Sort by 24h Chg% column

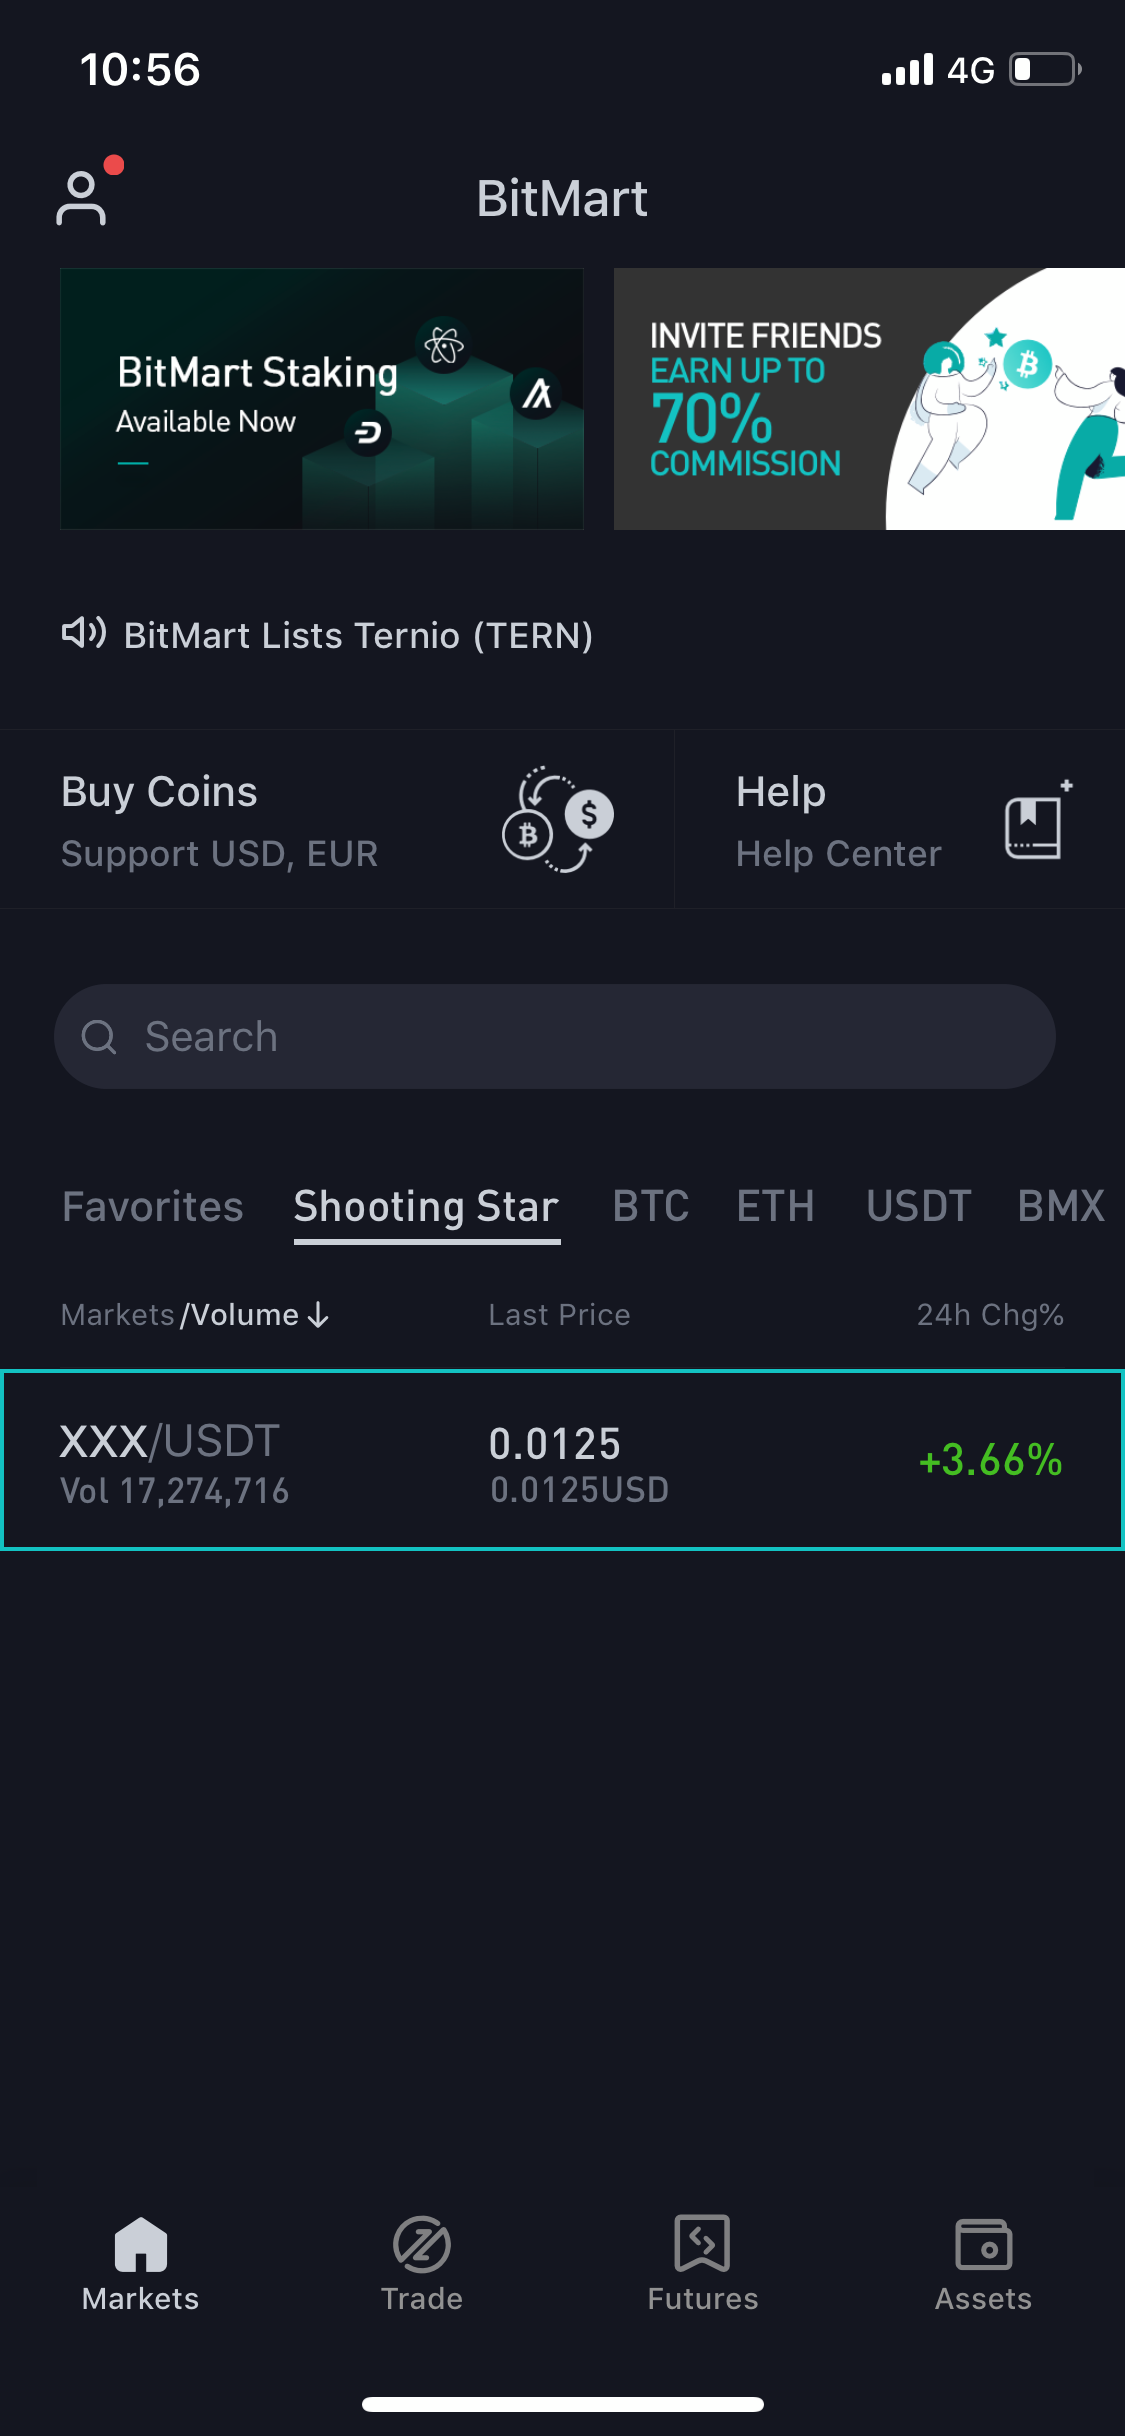pyautogui.click(x=990, y=1314)
